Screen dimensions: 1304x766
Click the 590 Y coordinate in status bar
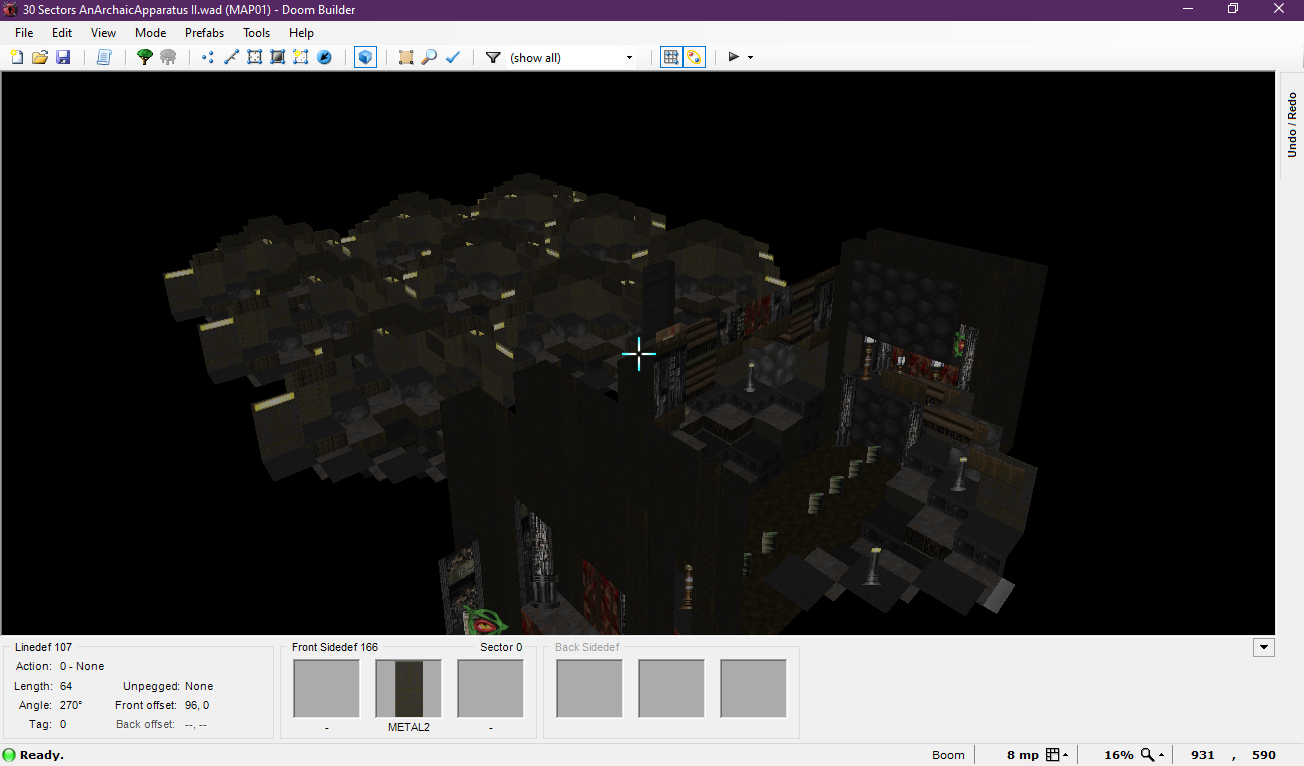point(1263,755)
